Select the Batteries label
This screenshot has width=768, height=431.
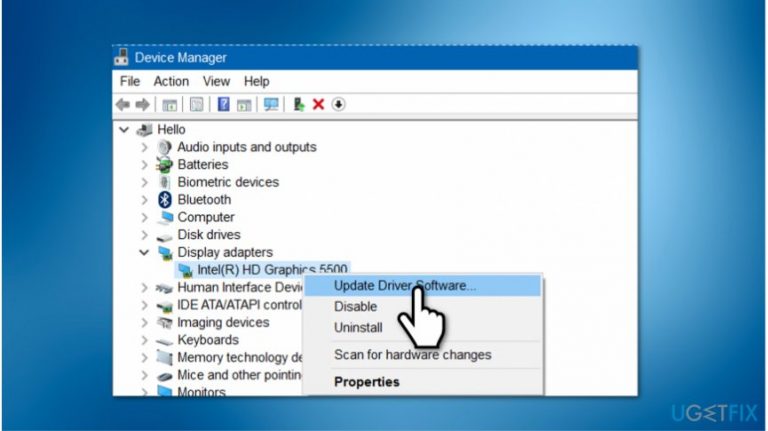203,165
